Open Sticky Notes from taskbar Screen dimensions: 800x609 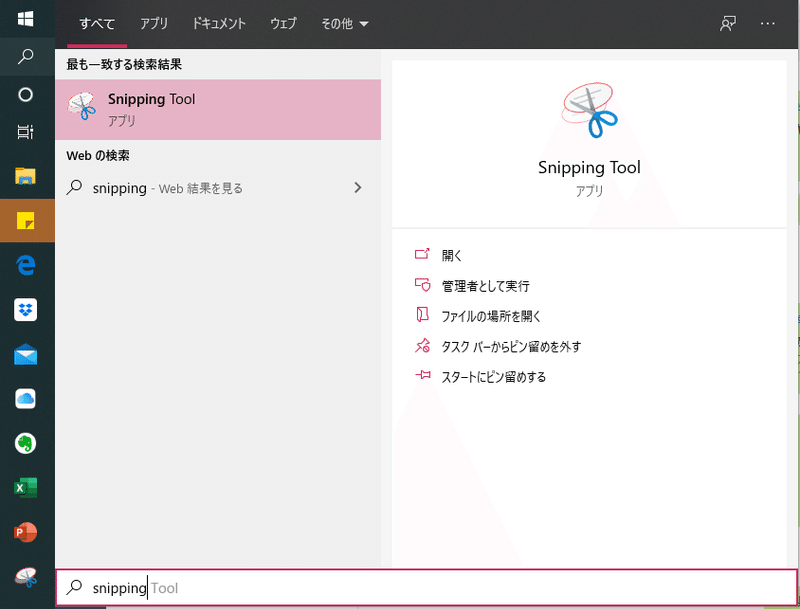(26, 220)
